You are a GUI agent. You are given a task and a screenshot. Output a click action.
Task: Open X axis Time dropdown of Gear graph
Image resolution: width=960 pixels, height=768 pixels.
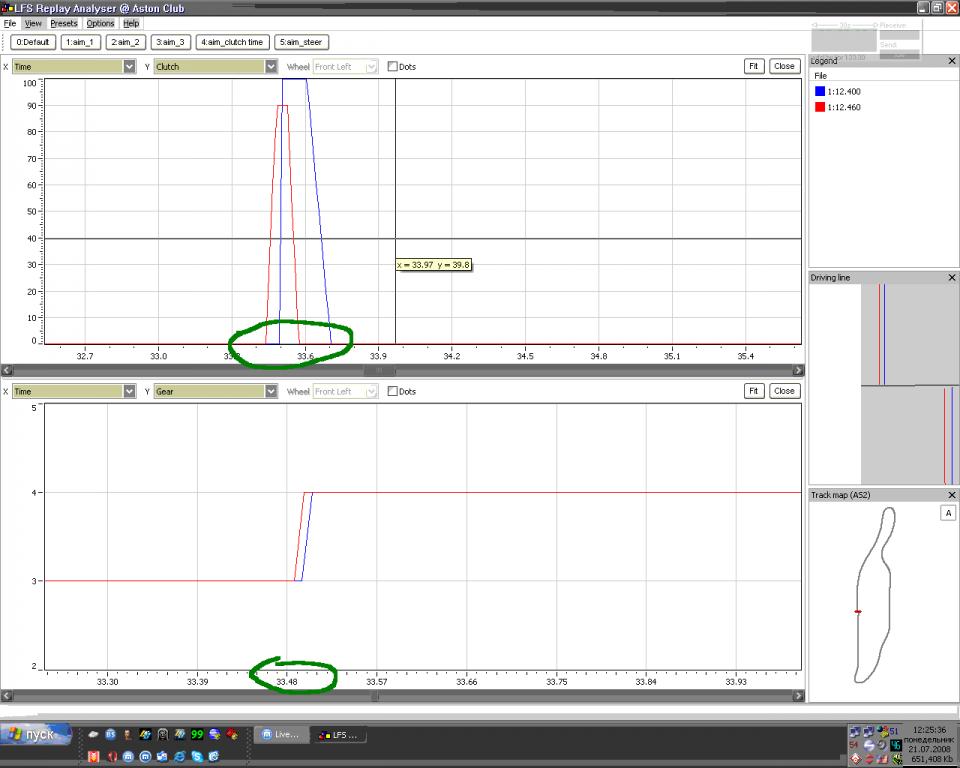[x=73, y=391]
